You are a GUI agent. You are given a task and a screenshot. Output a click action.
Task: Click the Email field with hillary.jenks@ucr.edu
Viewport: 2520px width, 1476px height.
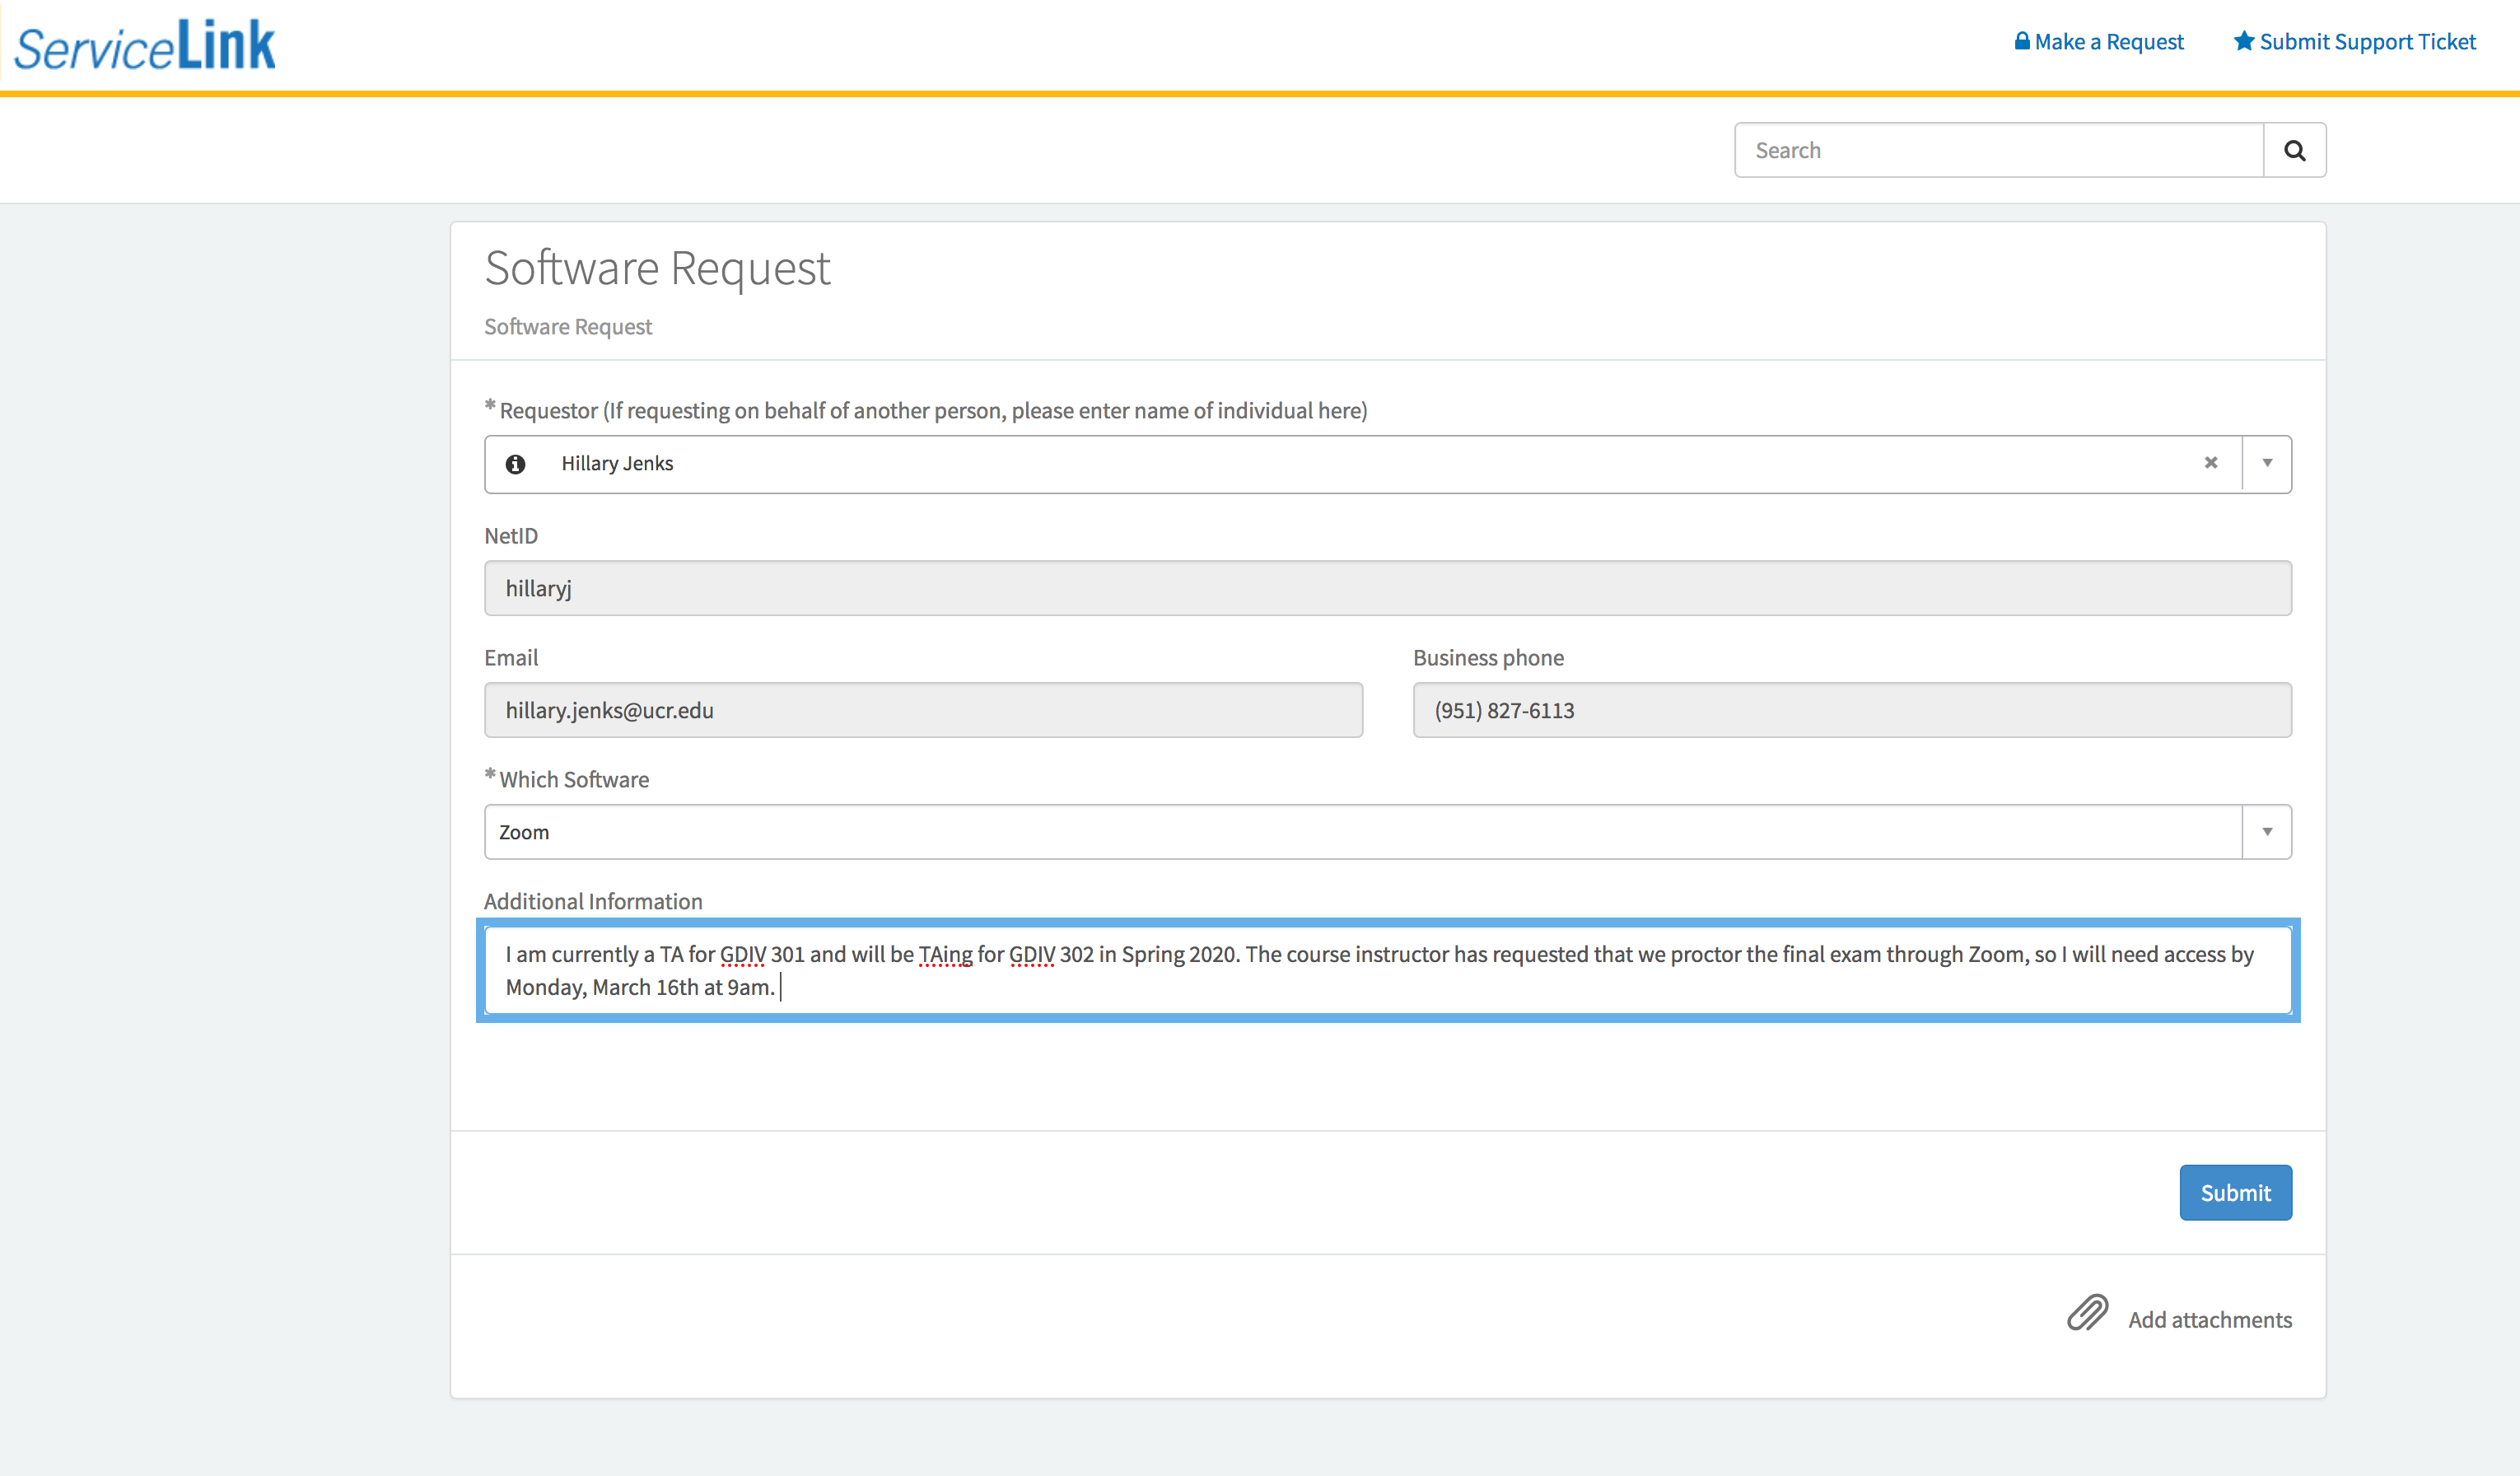[922, 710]
